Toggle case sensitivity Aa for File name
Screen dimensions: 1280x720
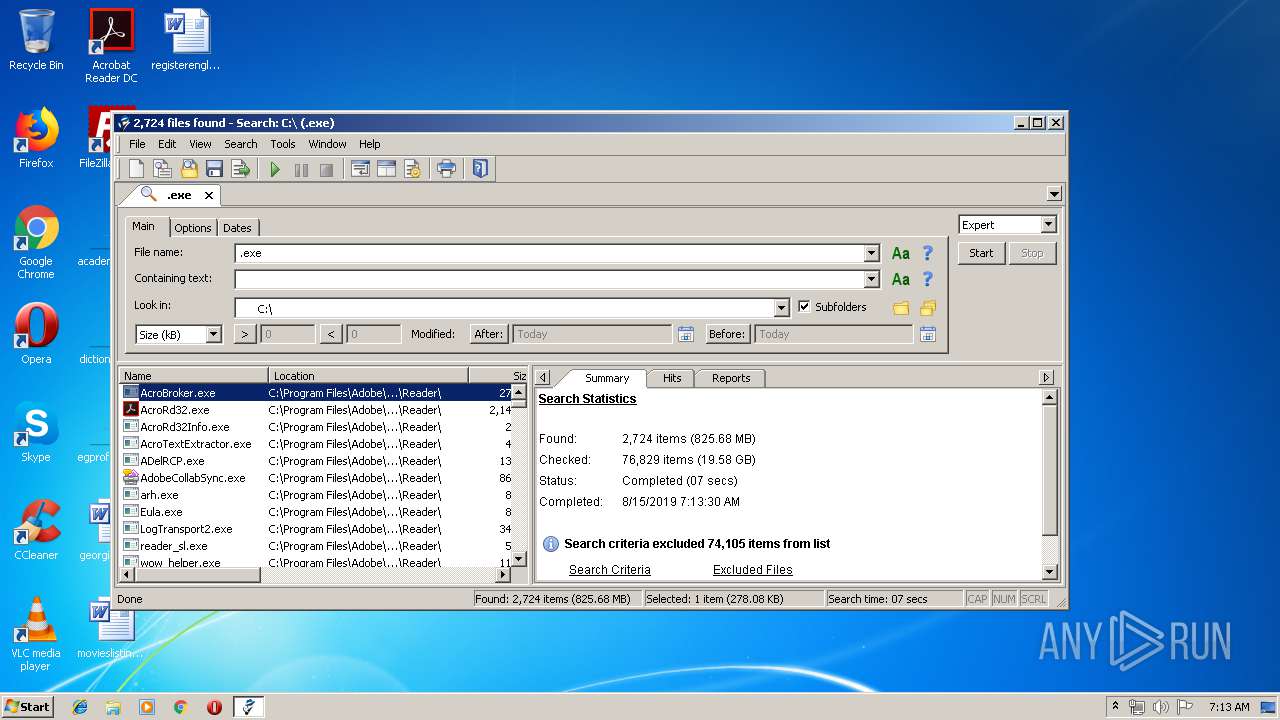point(901,253)
